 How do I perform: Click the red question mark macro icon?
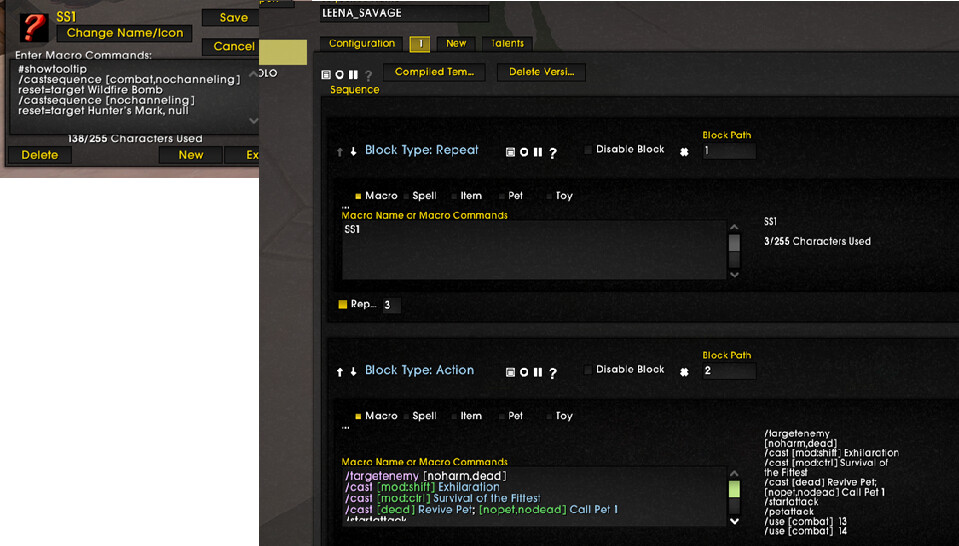[x=34, y=26]
